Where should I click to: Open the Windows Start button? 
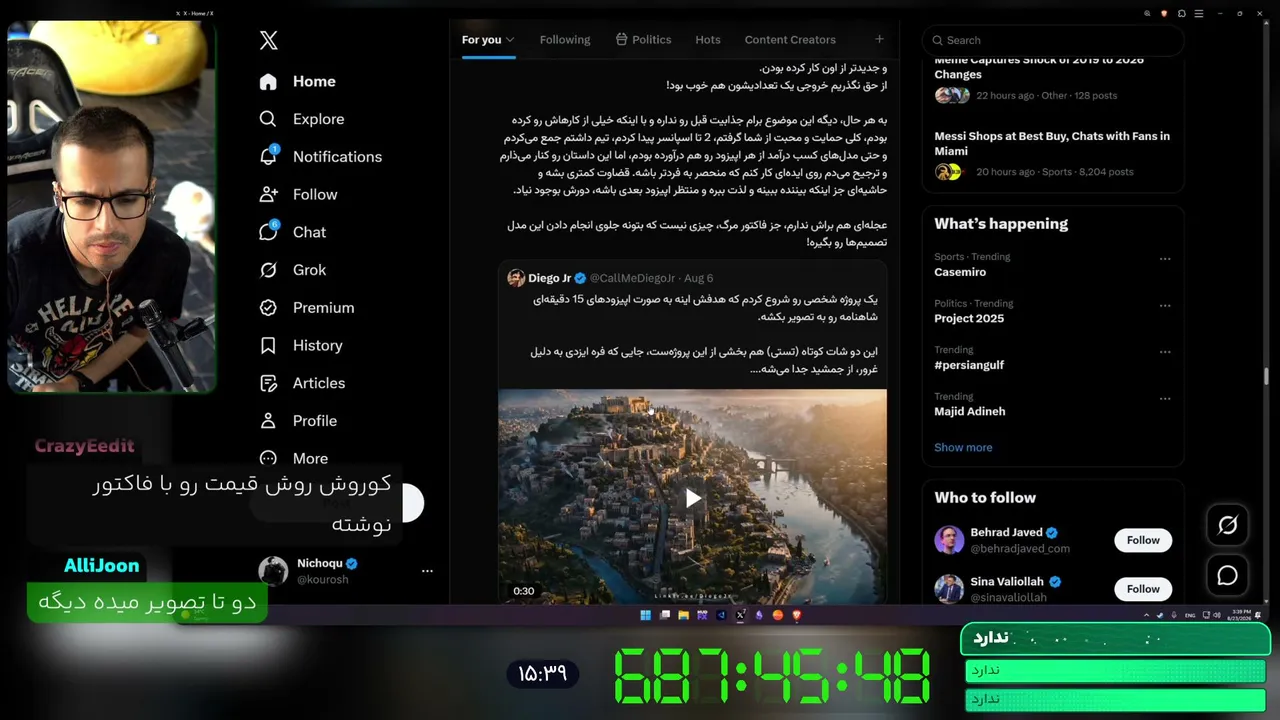click(645, 615)
